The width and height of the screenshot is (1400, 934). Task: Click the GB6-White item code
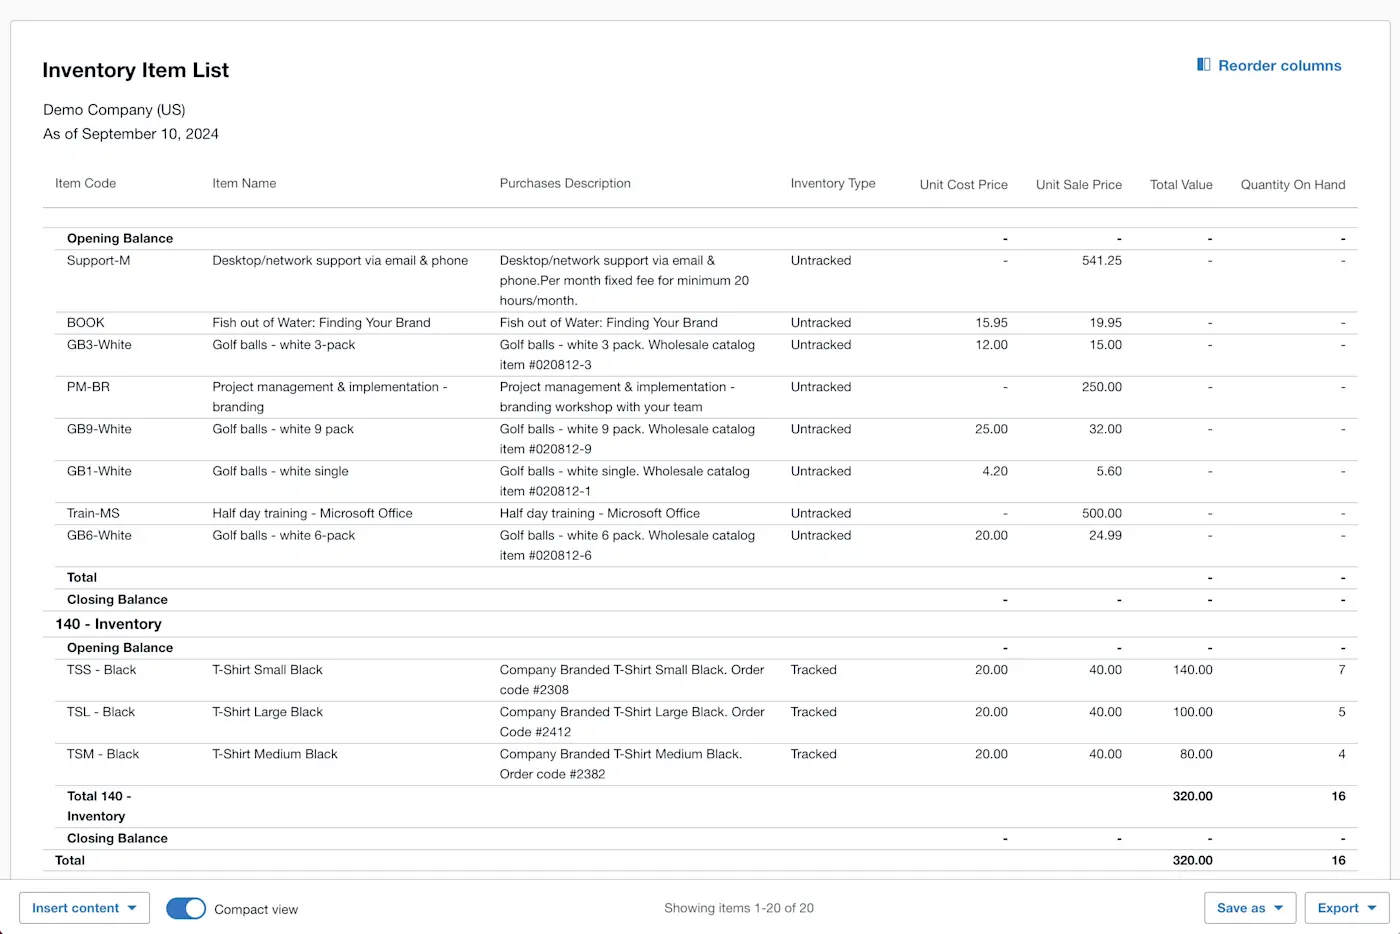point(99,534)
